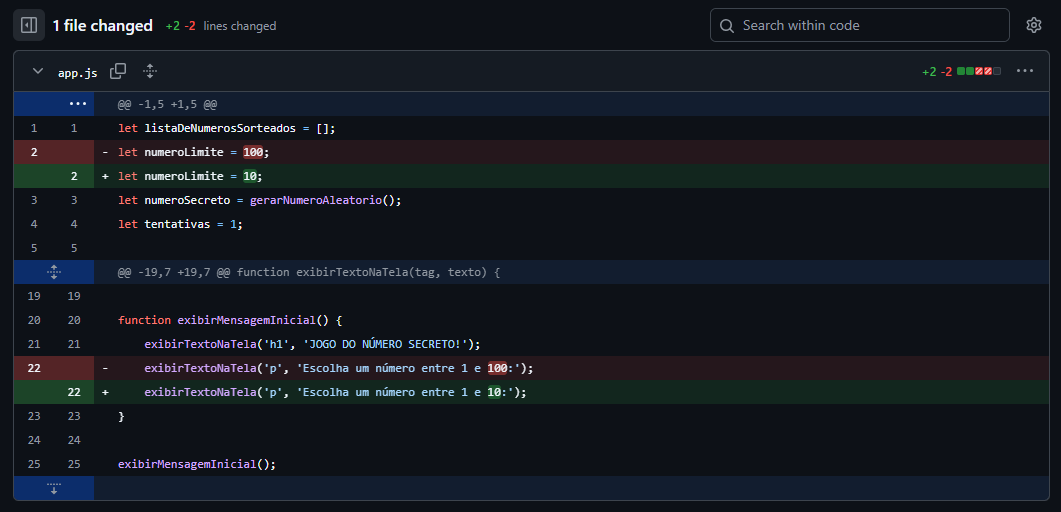Click 'function exibirMensagemInicial() {' line
This screenshot has height=512, width=1061.
click(x=230, y=320)
